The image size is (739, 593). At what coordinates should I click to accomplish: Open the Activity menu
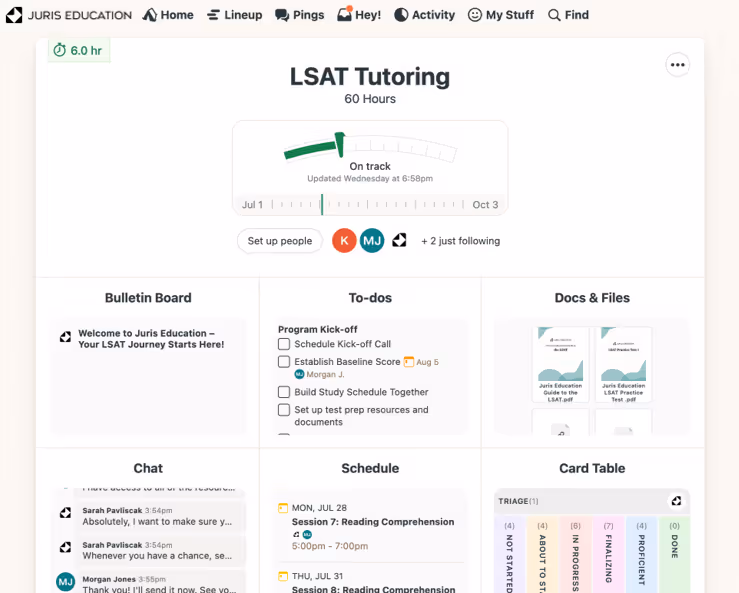425,15
